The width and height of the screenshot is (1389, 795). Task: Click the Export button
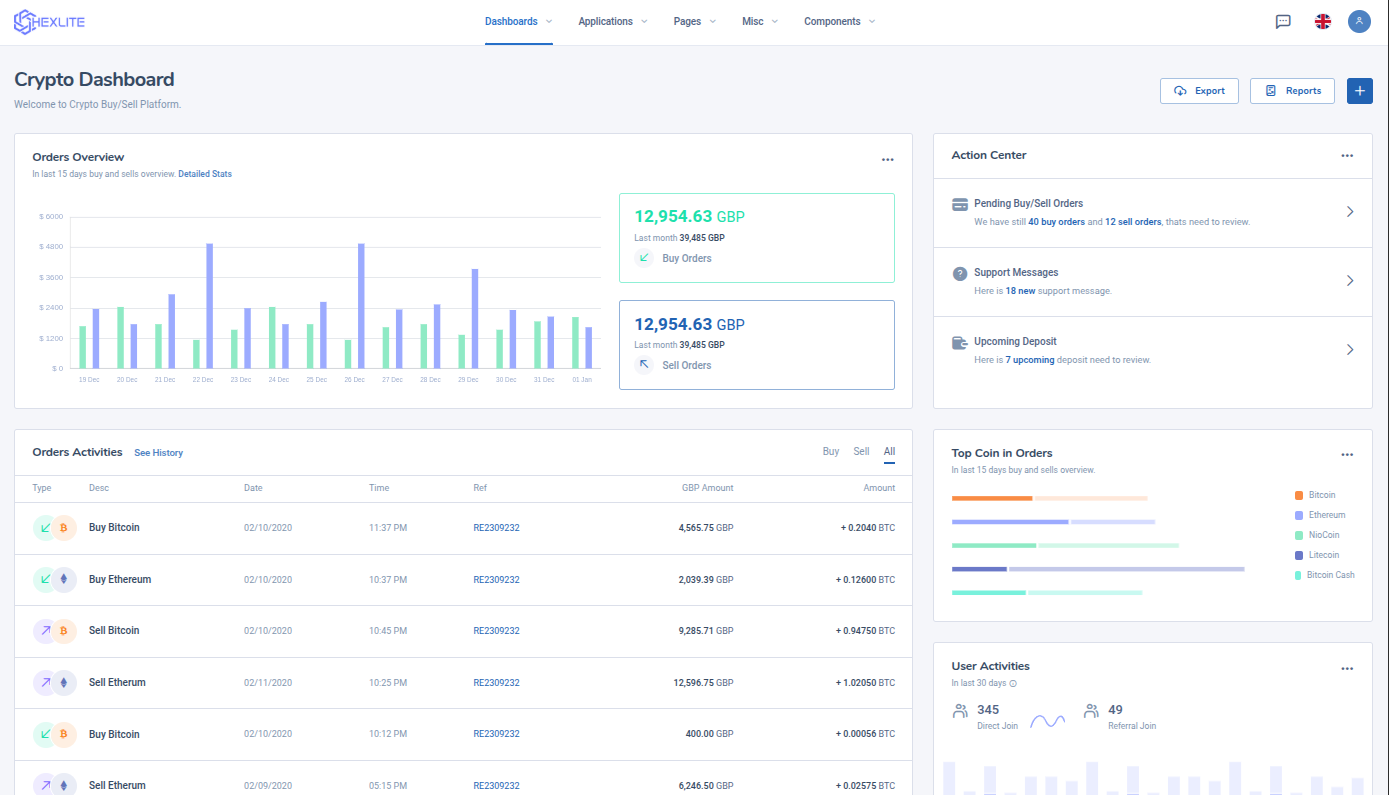1199,90
